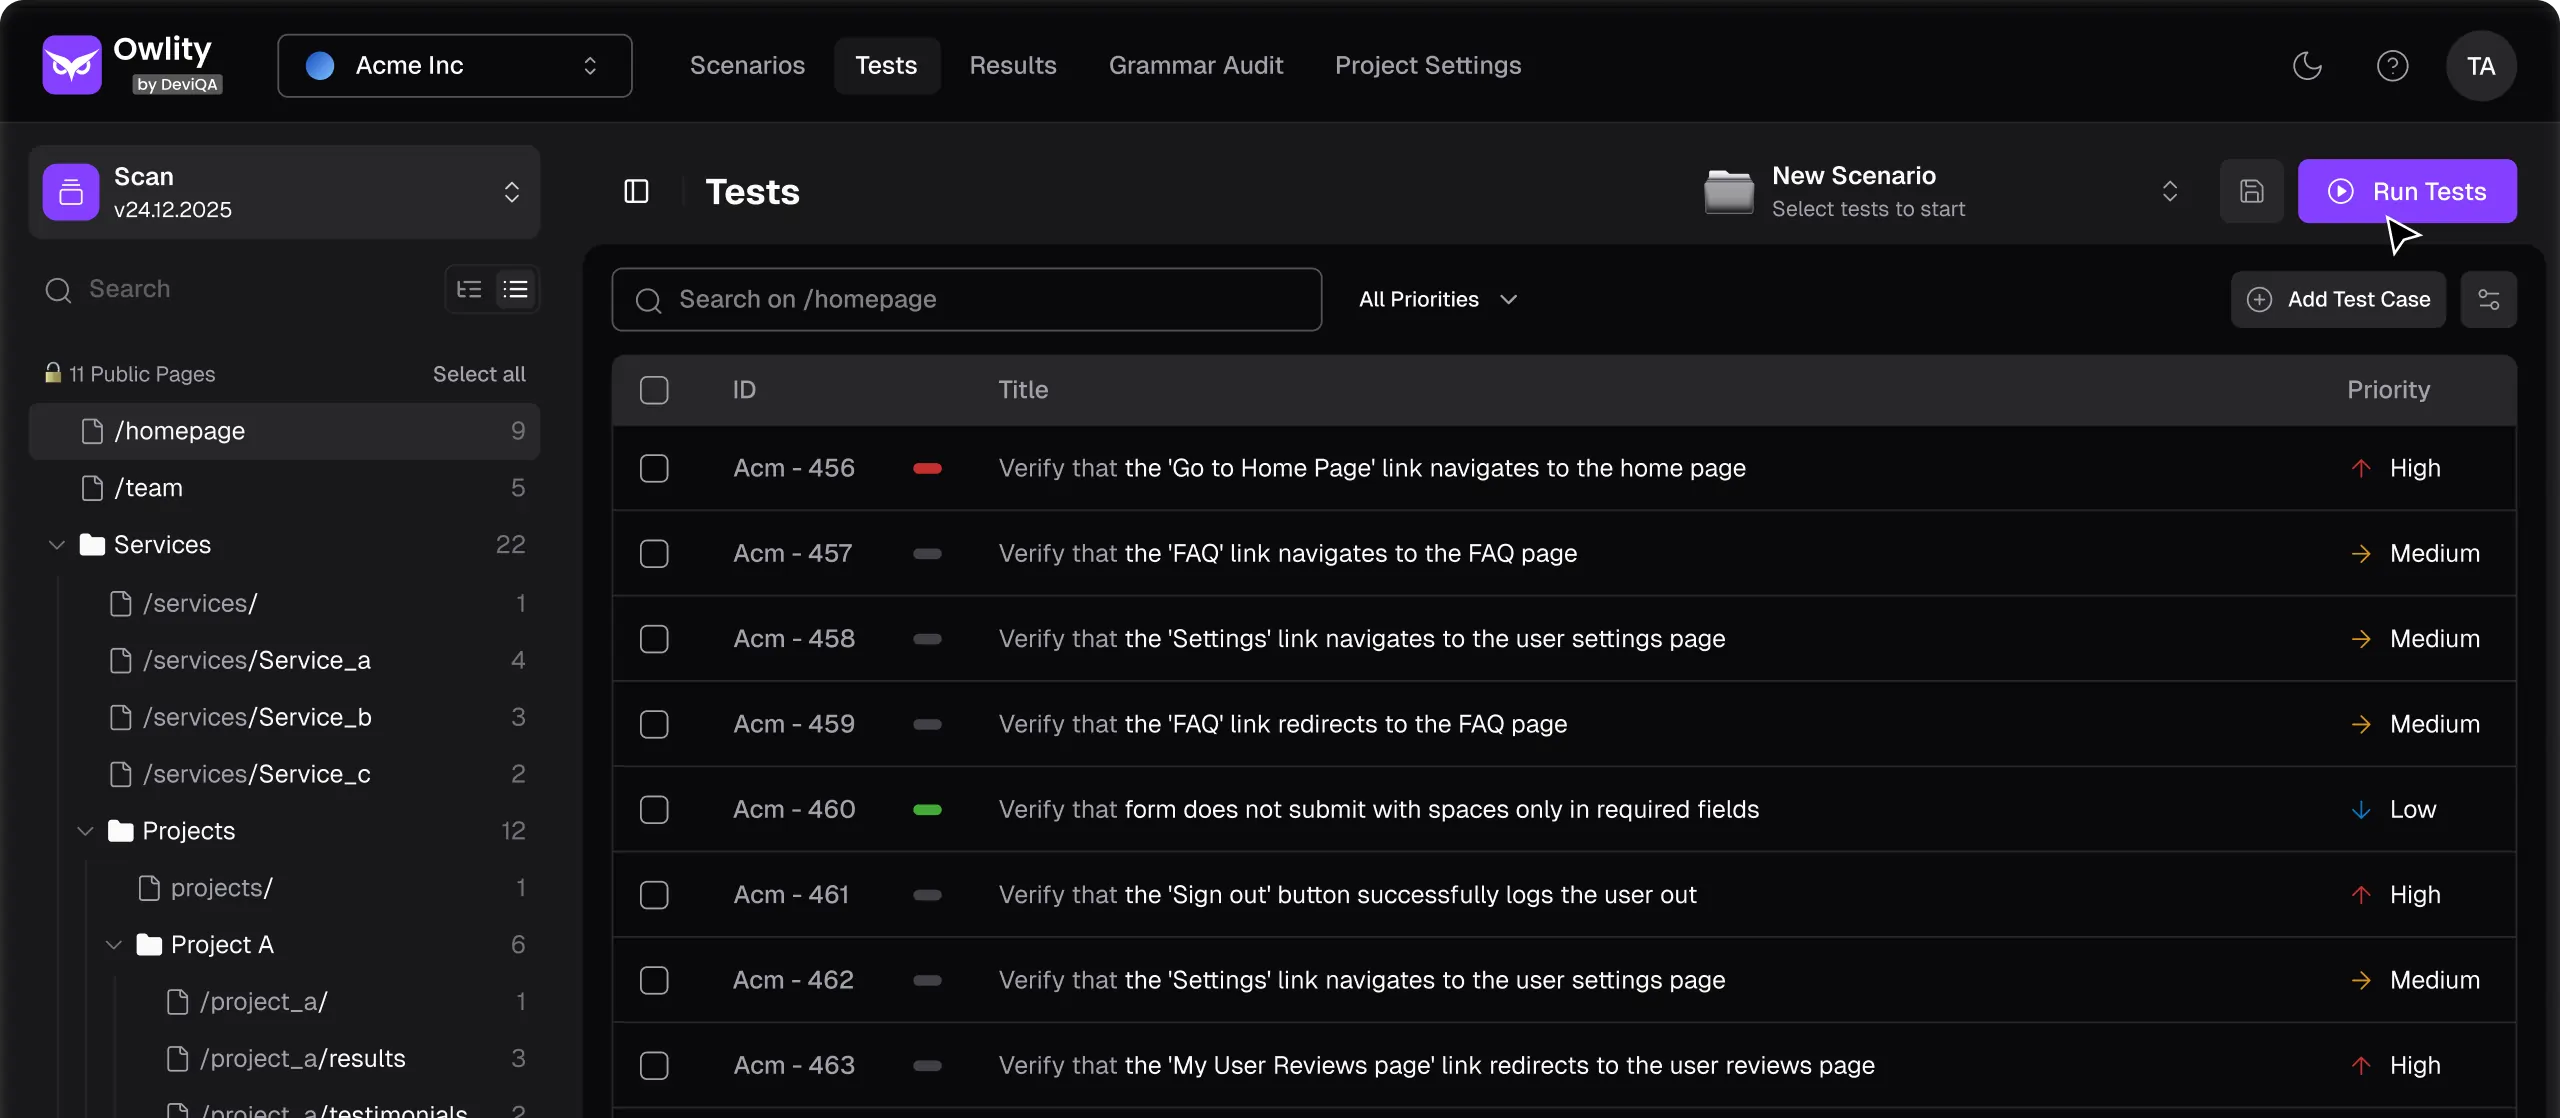Go to the Scenarios tab

pos(747,66)
